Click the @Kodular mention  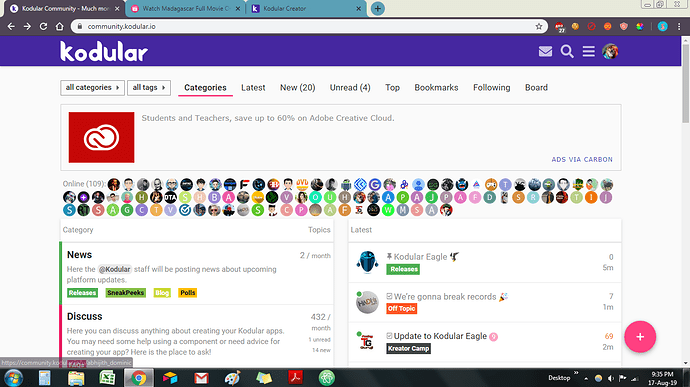coord(114,269)
